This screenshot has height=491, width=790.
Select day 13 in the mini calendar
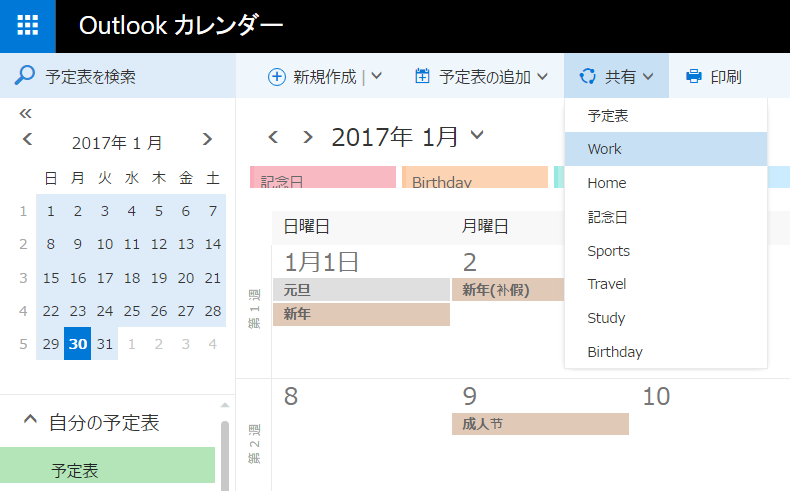tap(186, 244)
